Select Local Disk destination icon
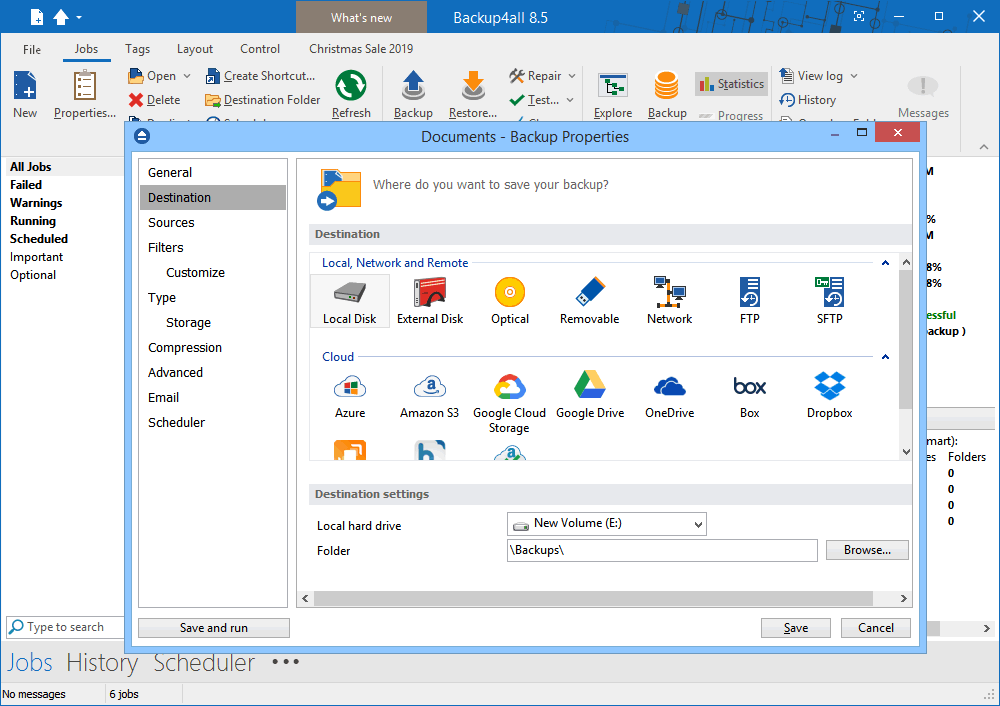This screenshot has width=1000, height=706. (349, 301)
